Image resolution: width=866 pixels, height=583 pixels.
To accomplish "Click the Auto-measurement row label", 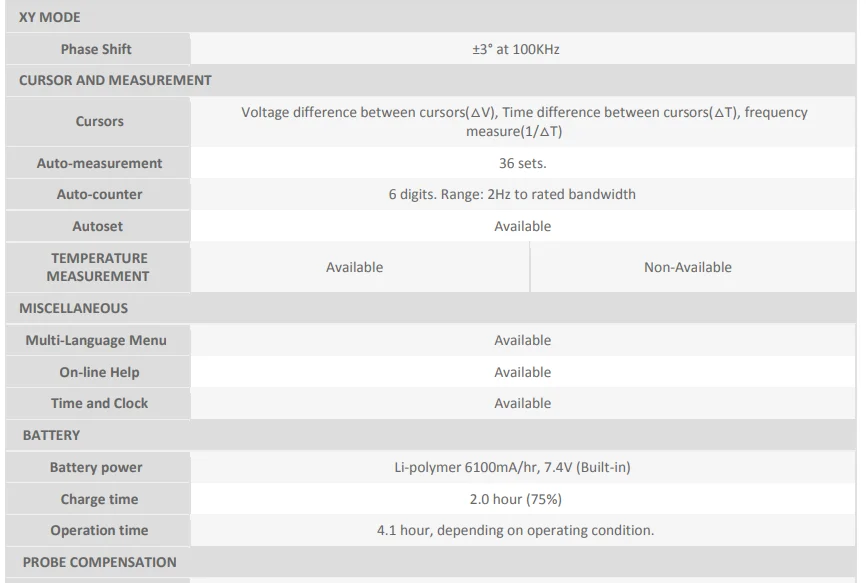I will (99, 163).
